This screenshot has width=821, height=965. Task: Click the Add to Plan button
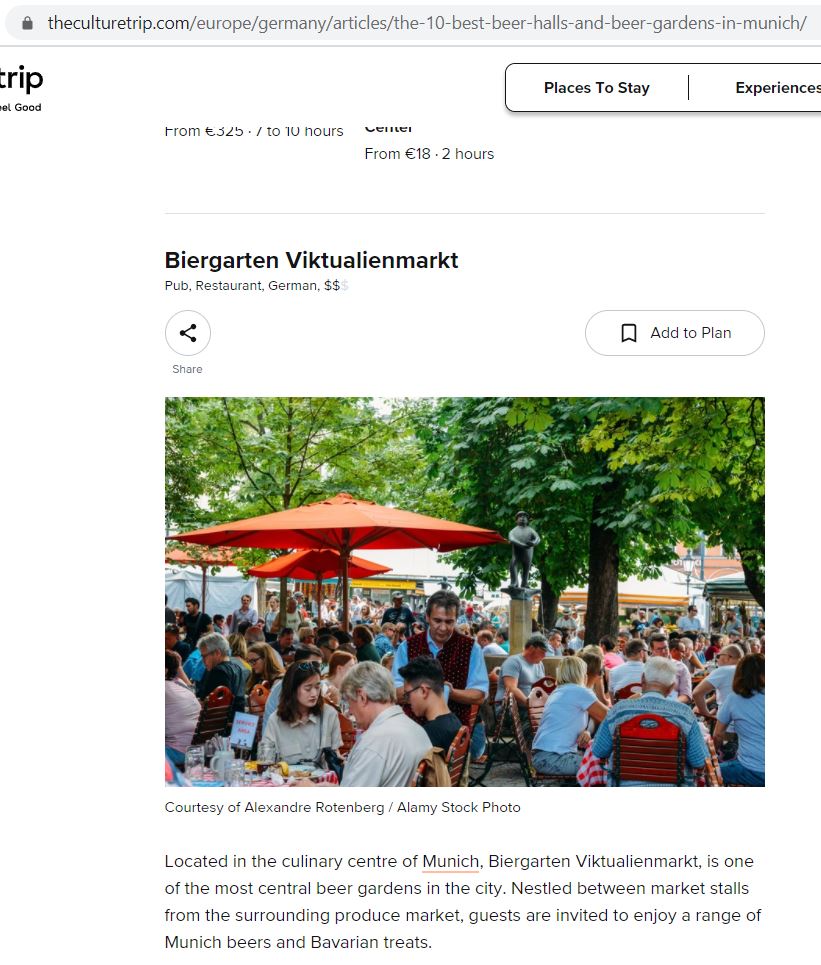pos(675,333)
